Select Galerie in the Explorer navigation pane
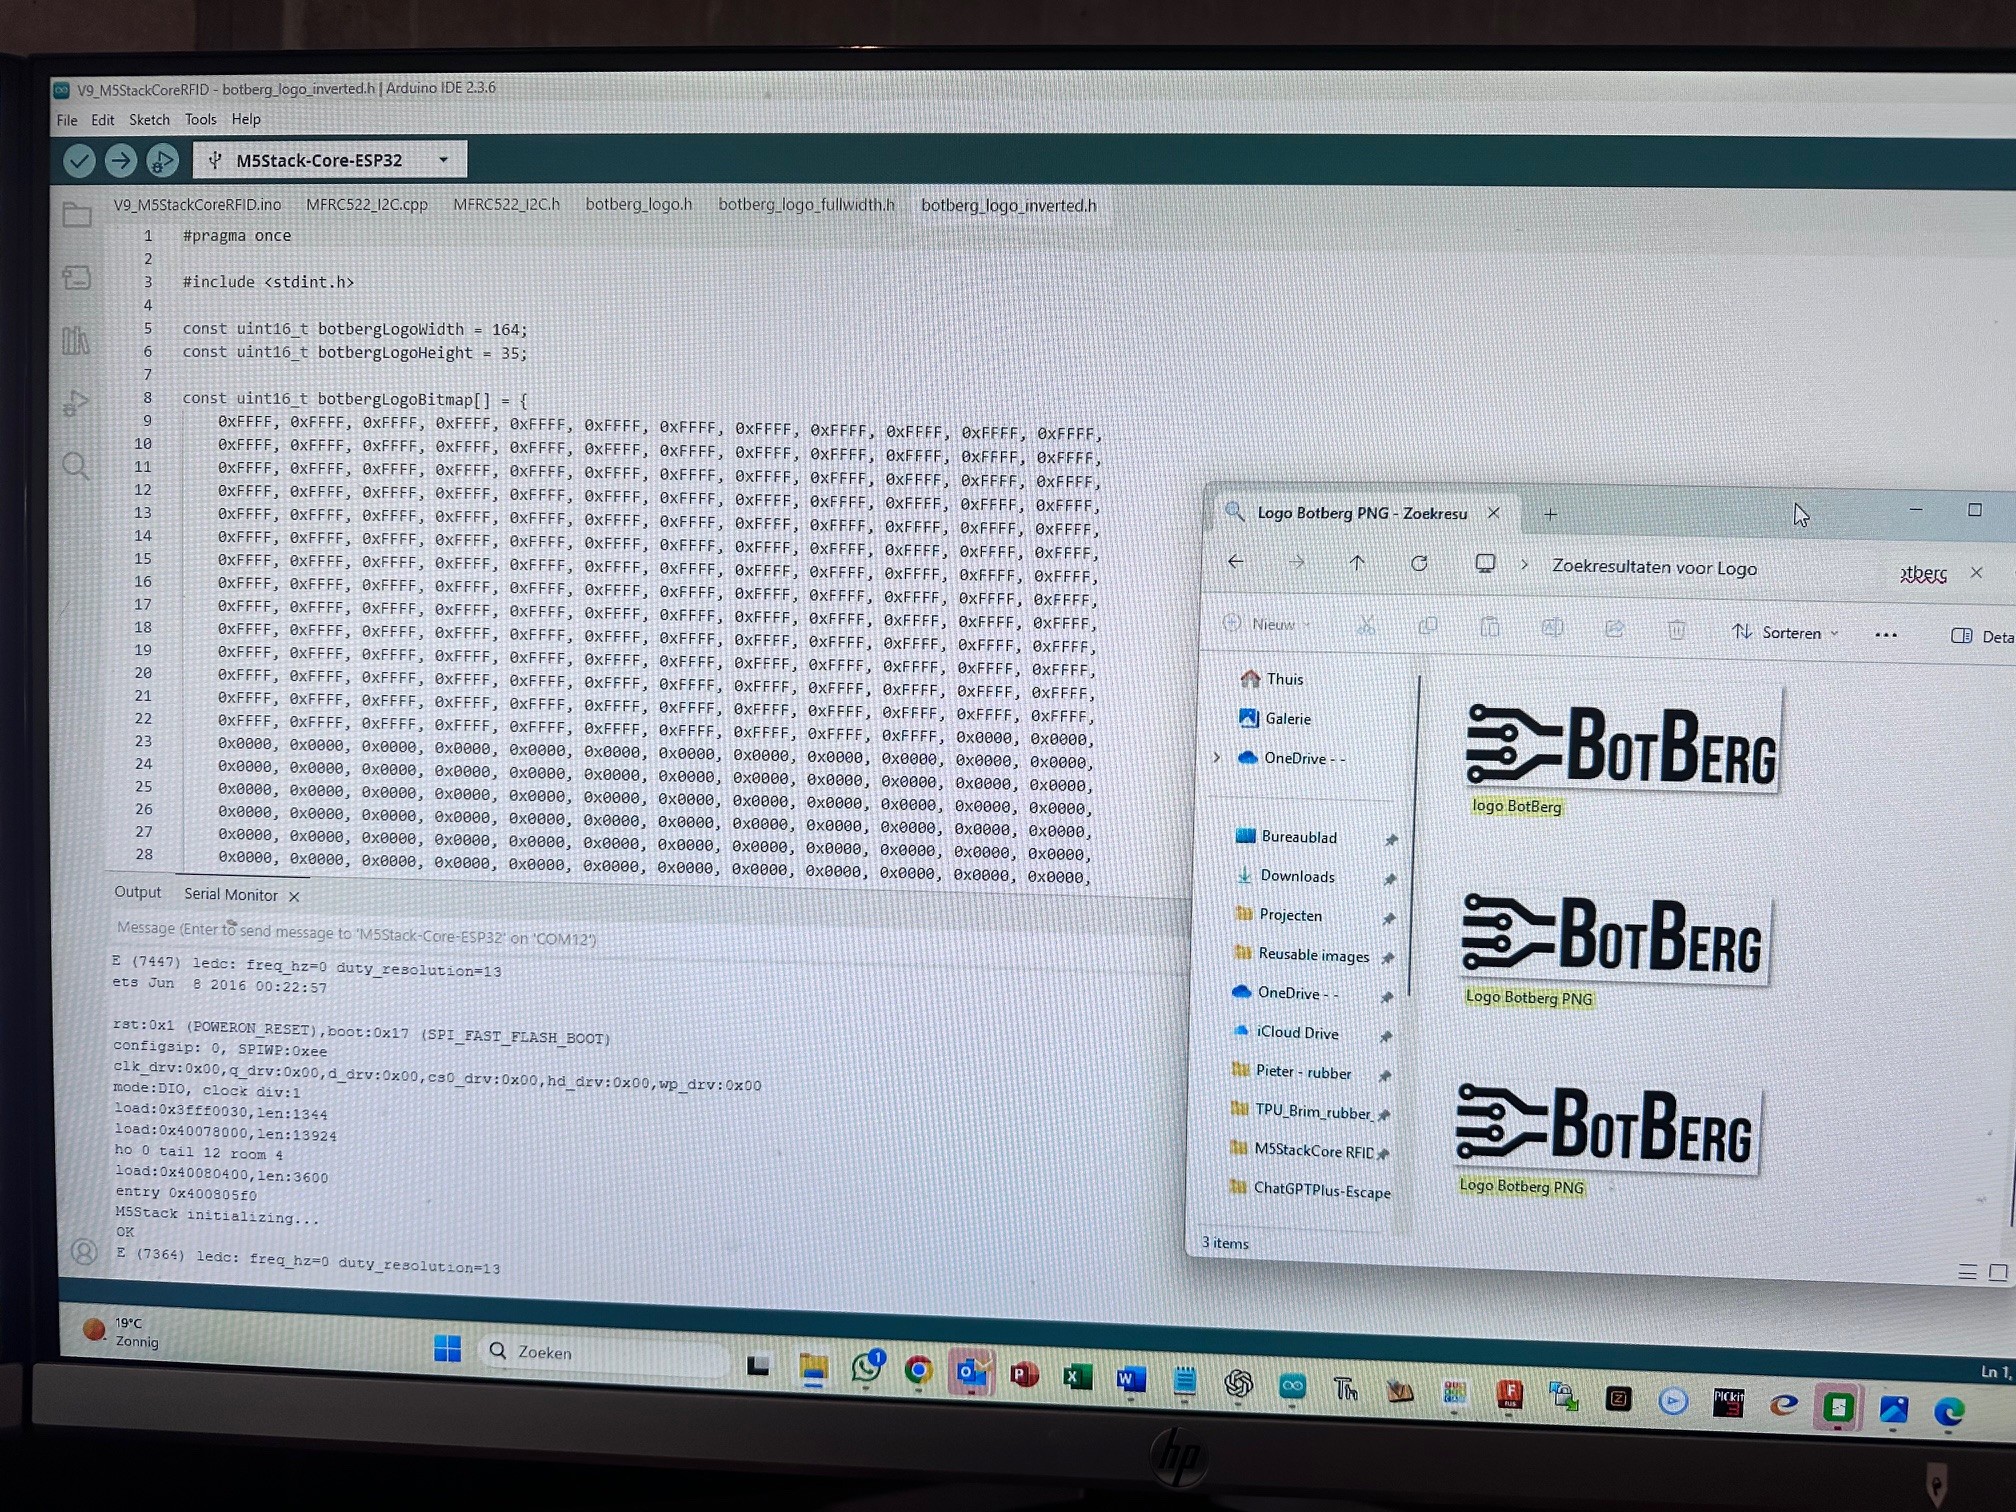Image resolution: width=2016 pixels, height=1512 pixels. [1275, 718]
